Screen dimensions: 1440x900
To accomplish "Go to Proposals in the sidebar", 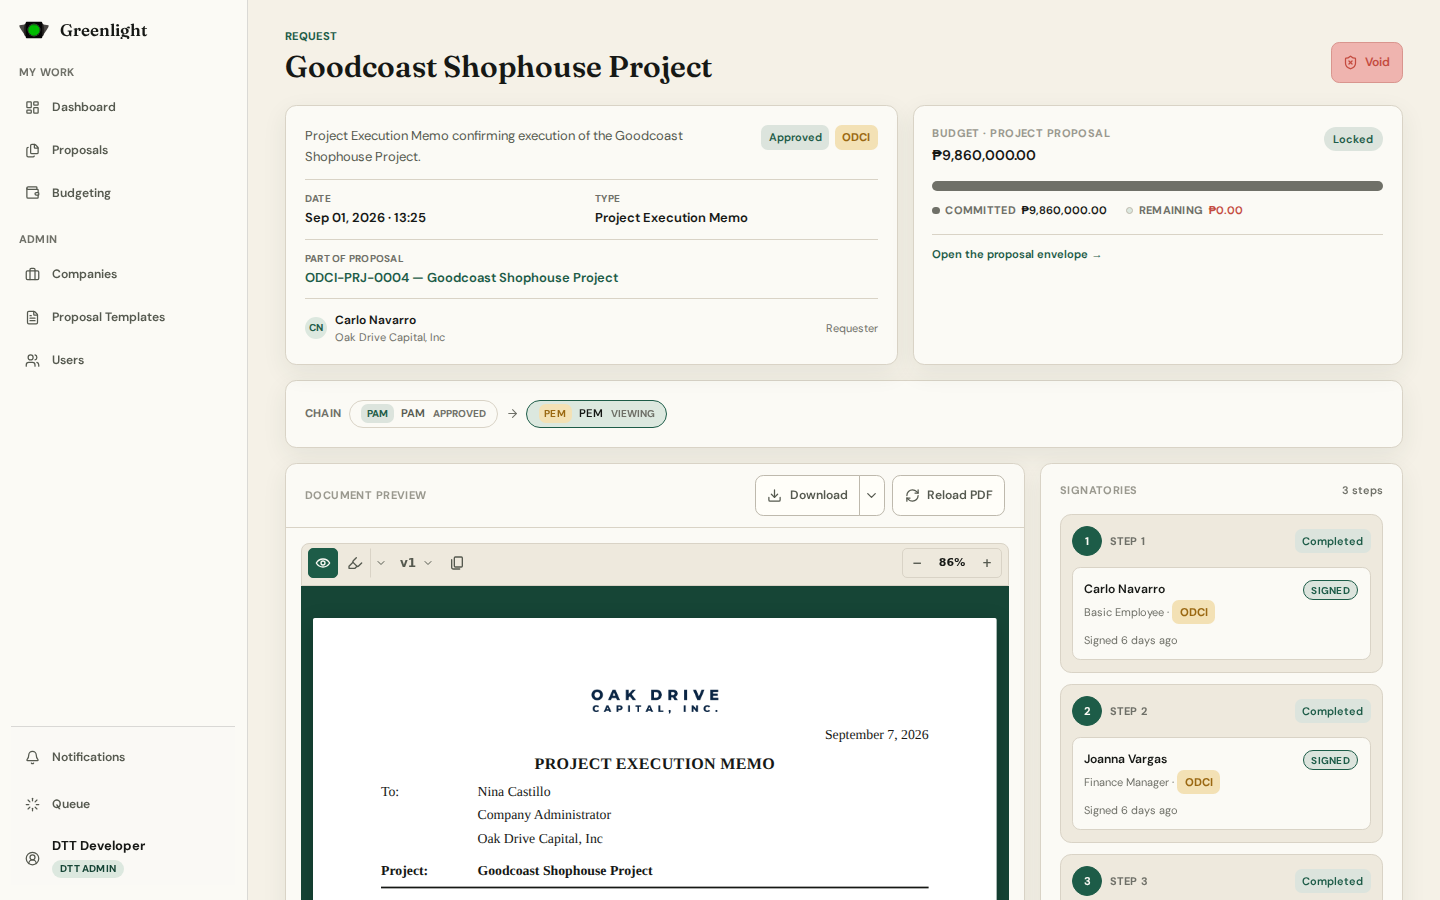I will [123, 150].
